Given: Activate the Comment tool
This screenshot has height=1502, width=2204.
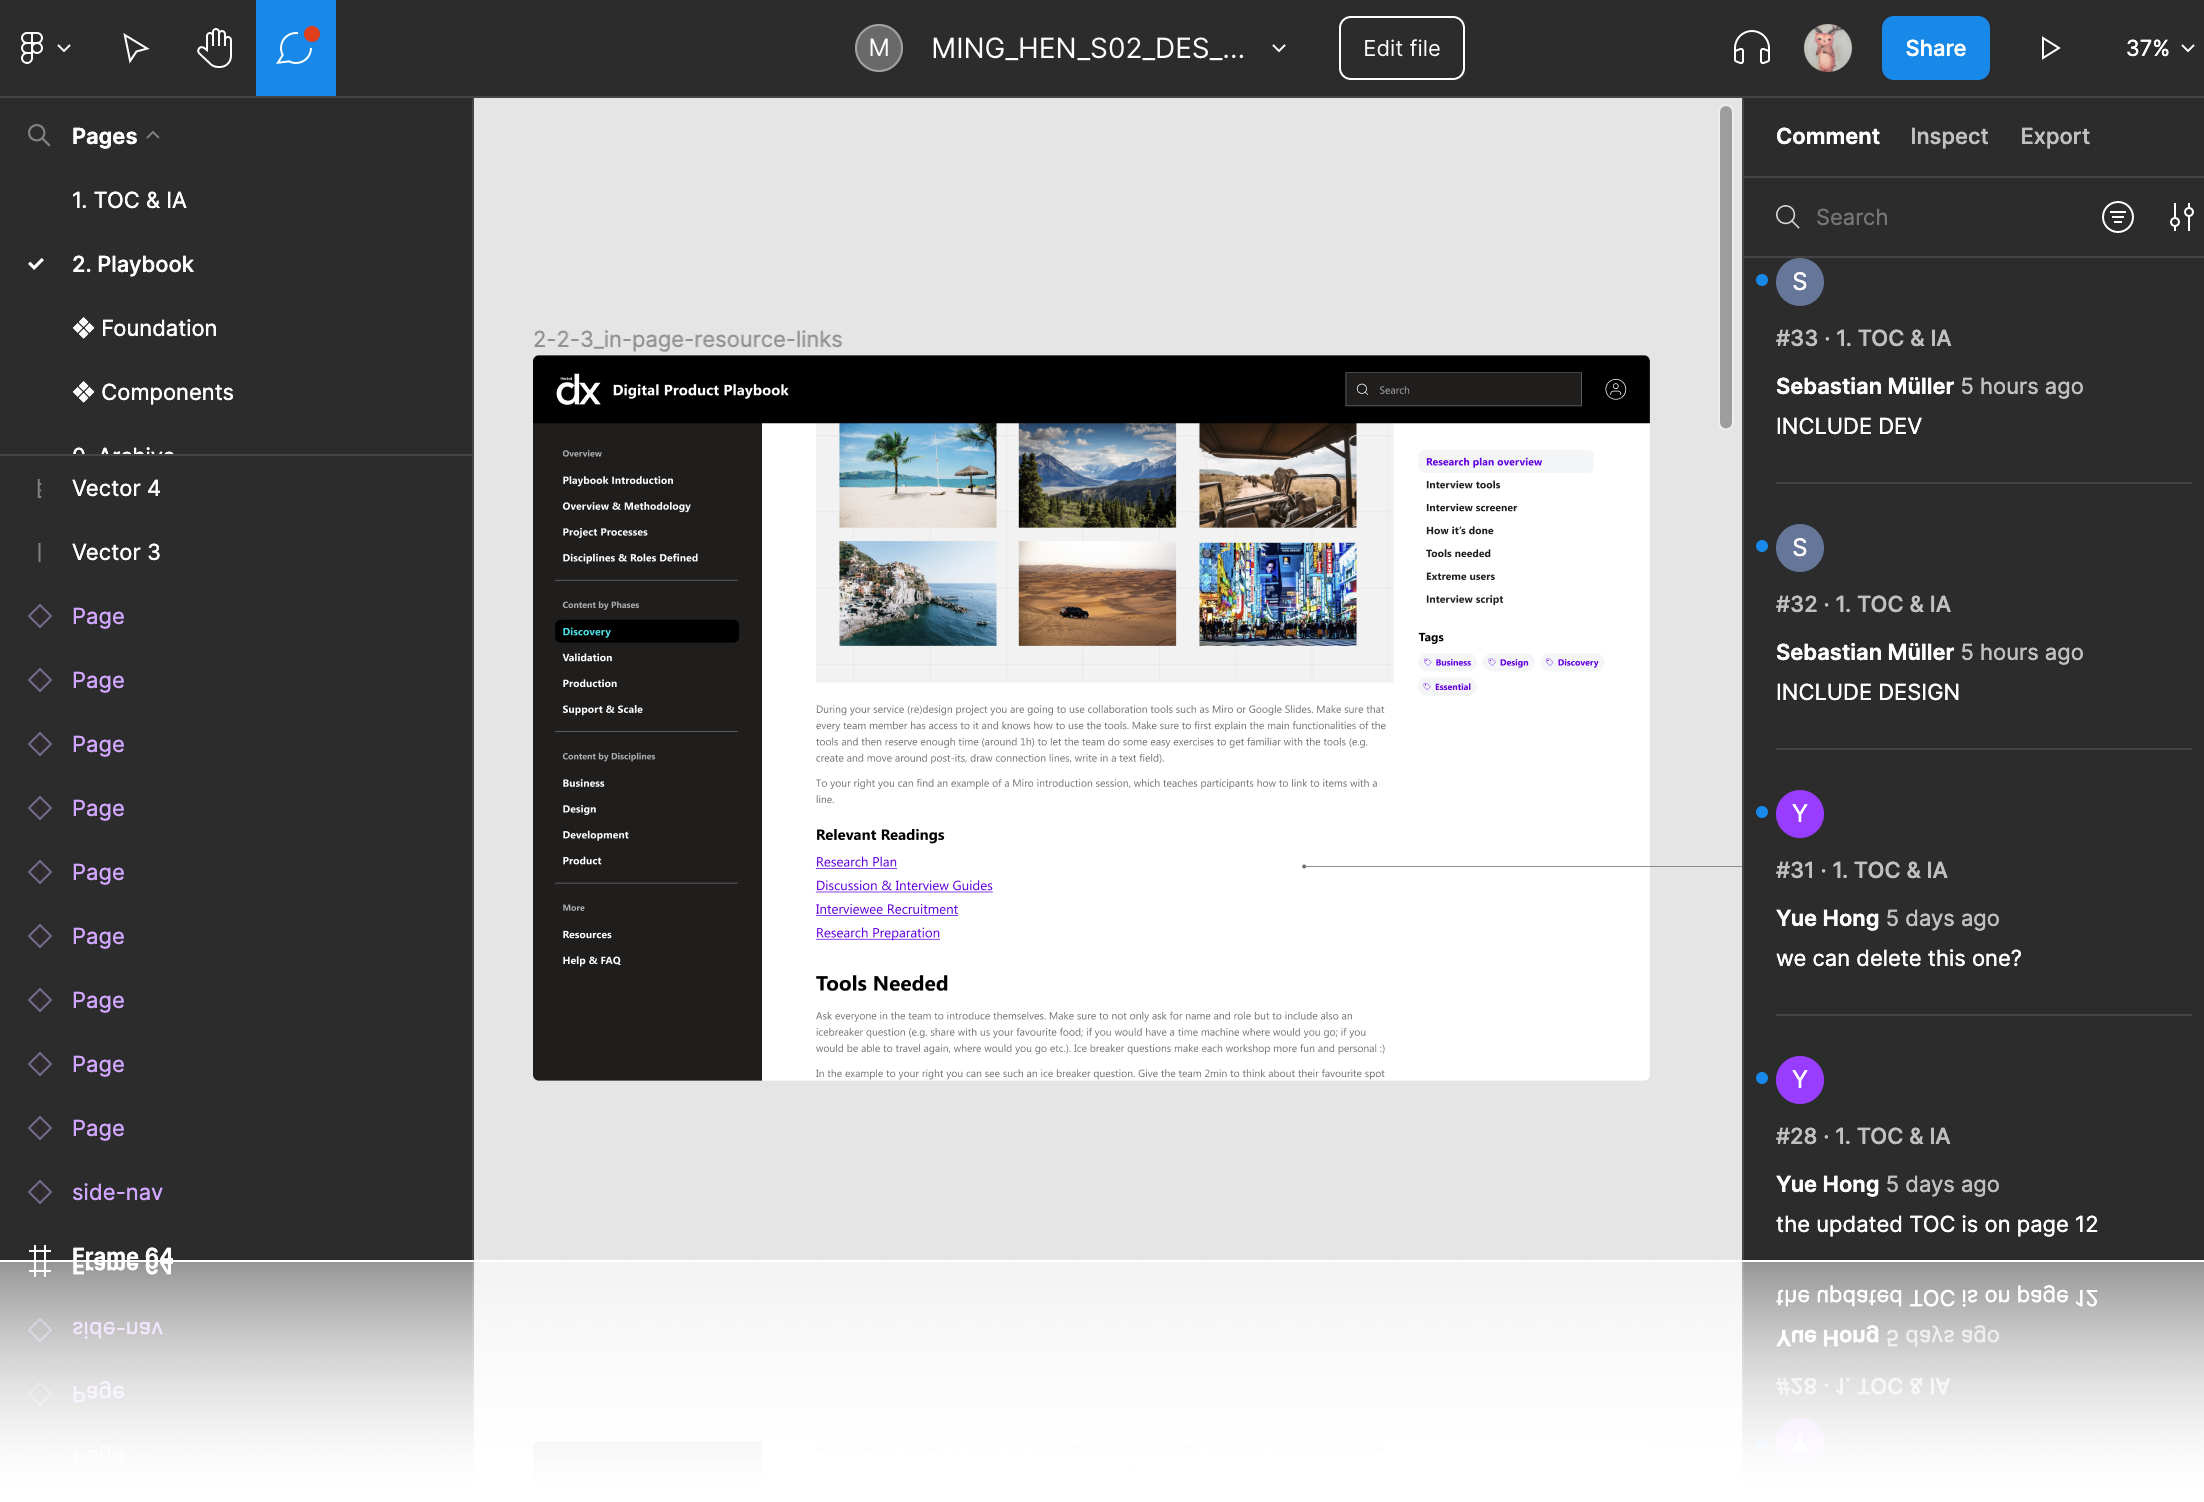Looking at the screenshot, I should coord(296,48).
